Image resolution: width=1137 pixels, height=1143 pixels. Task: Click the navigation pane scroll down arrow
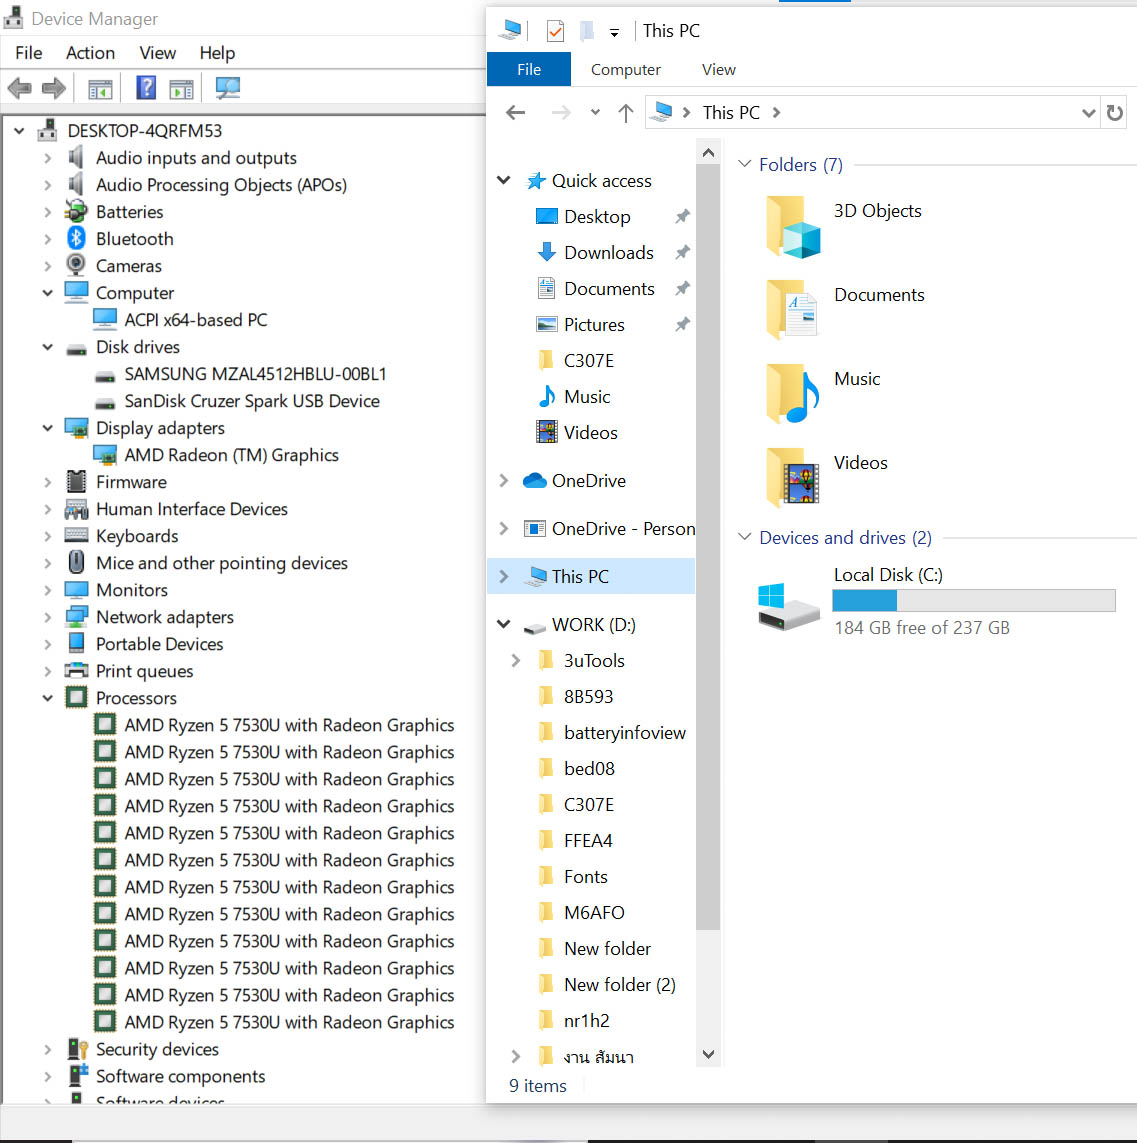tap(708, 1054)
